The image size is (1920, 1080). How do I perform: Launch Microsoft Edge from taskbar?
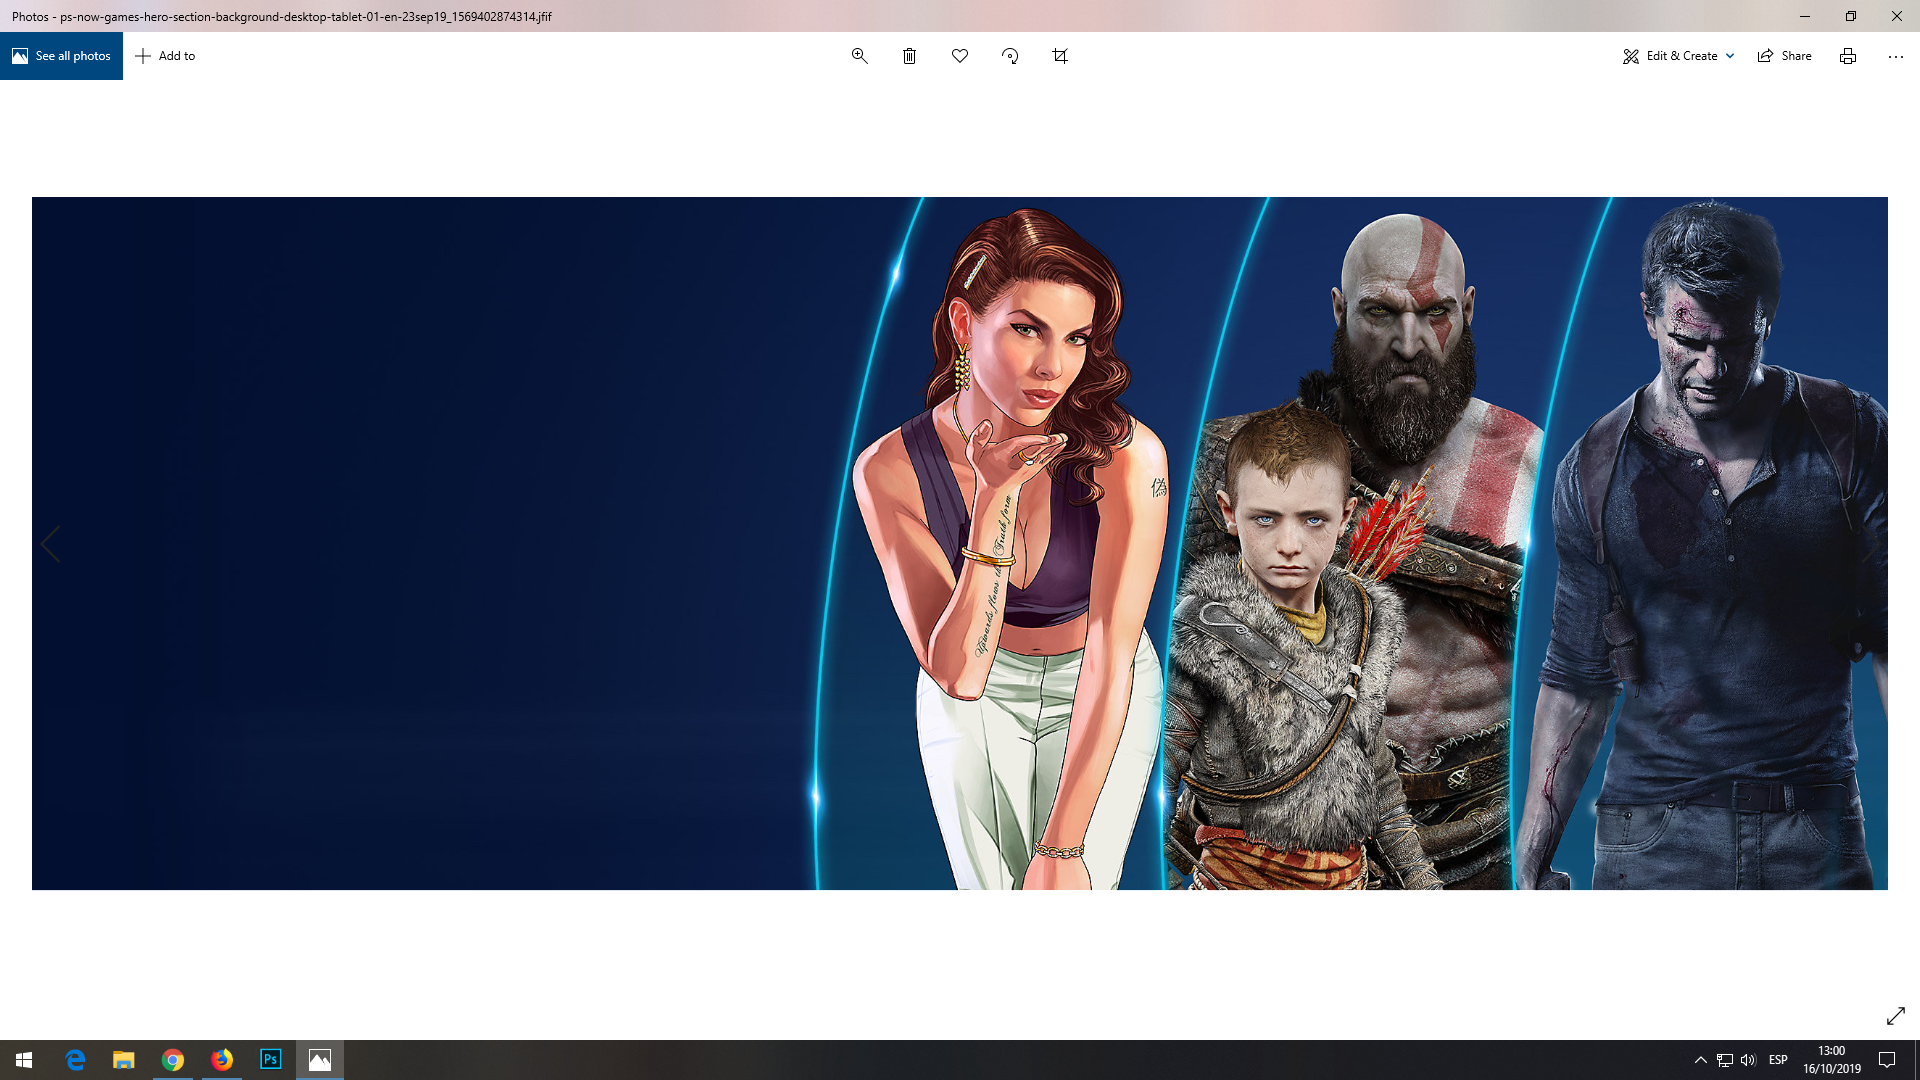pyautogui.click(x=75, y=1060)
